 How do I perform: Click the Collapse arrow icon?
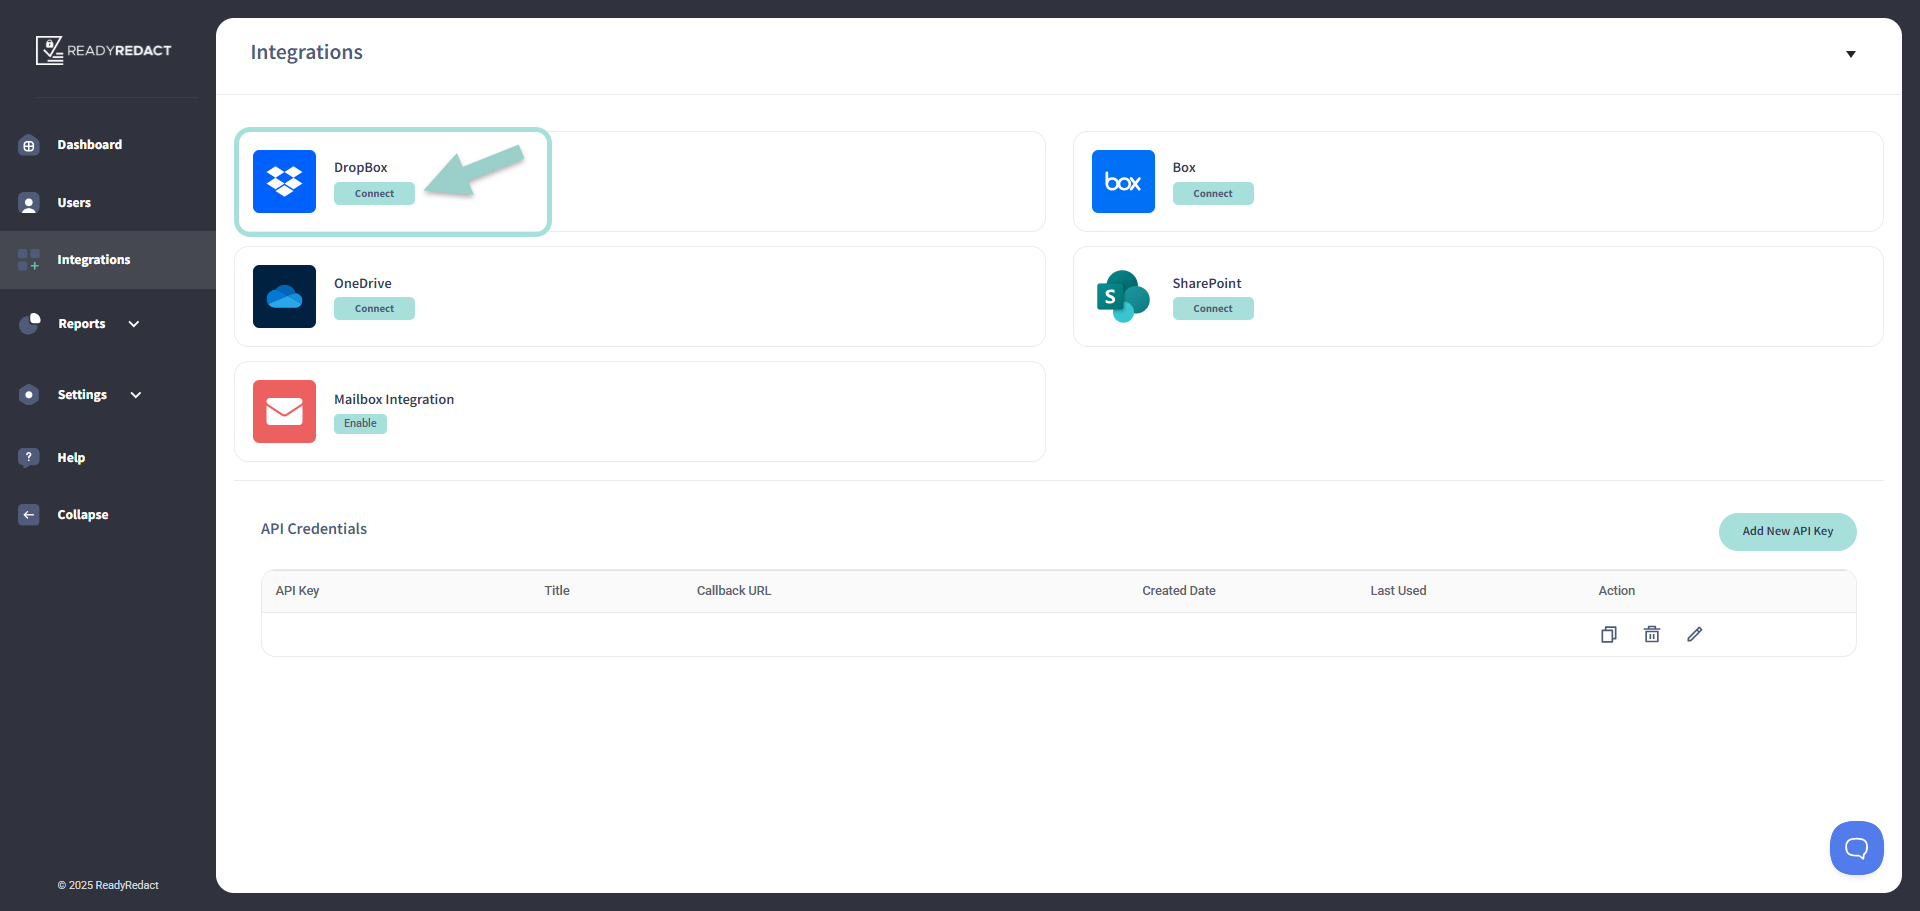coord(29,514)
